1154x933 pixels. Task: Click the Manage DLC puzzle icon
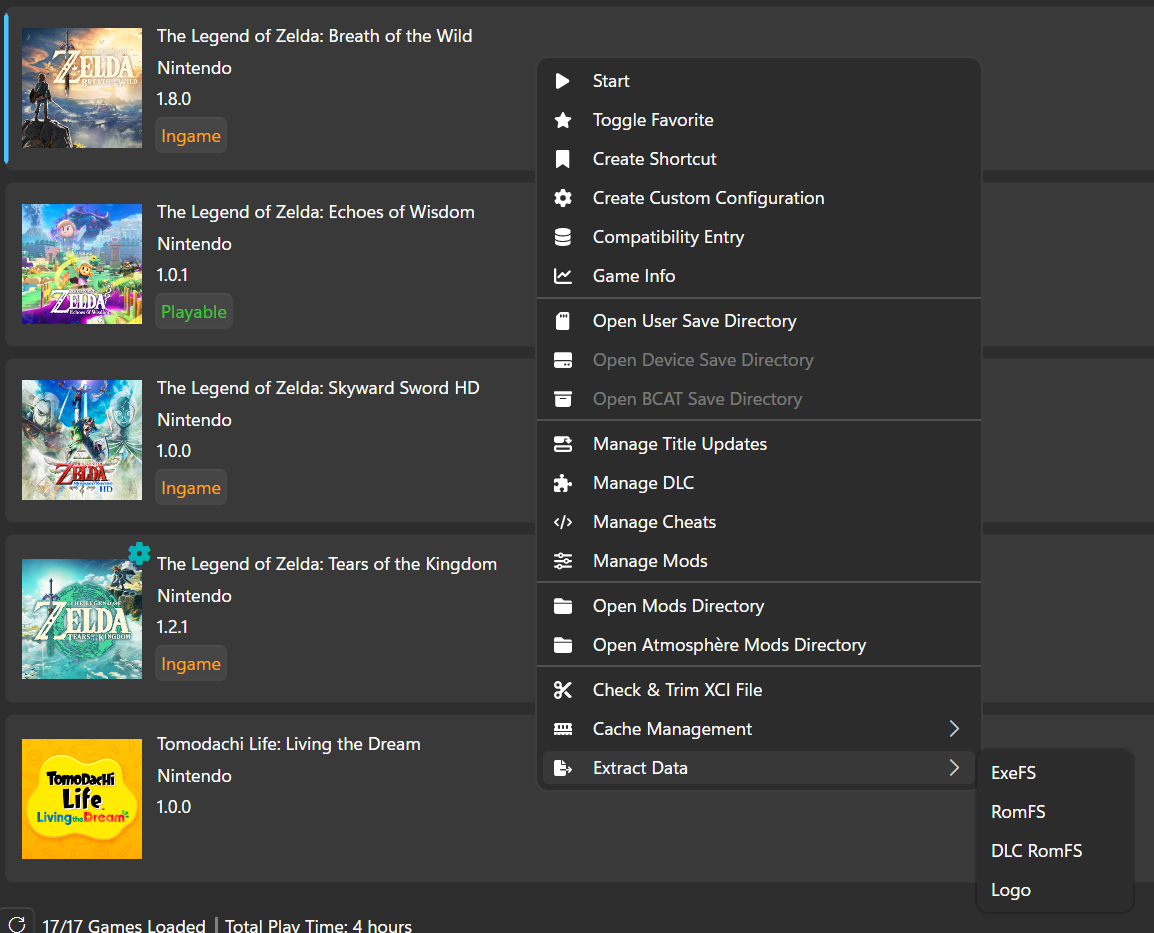pyautogui.click(x=562, y=483)
